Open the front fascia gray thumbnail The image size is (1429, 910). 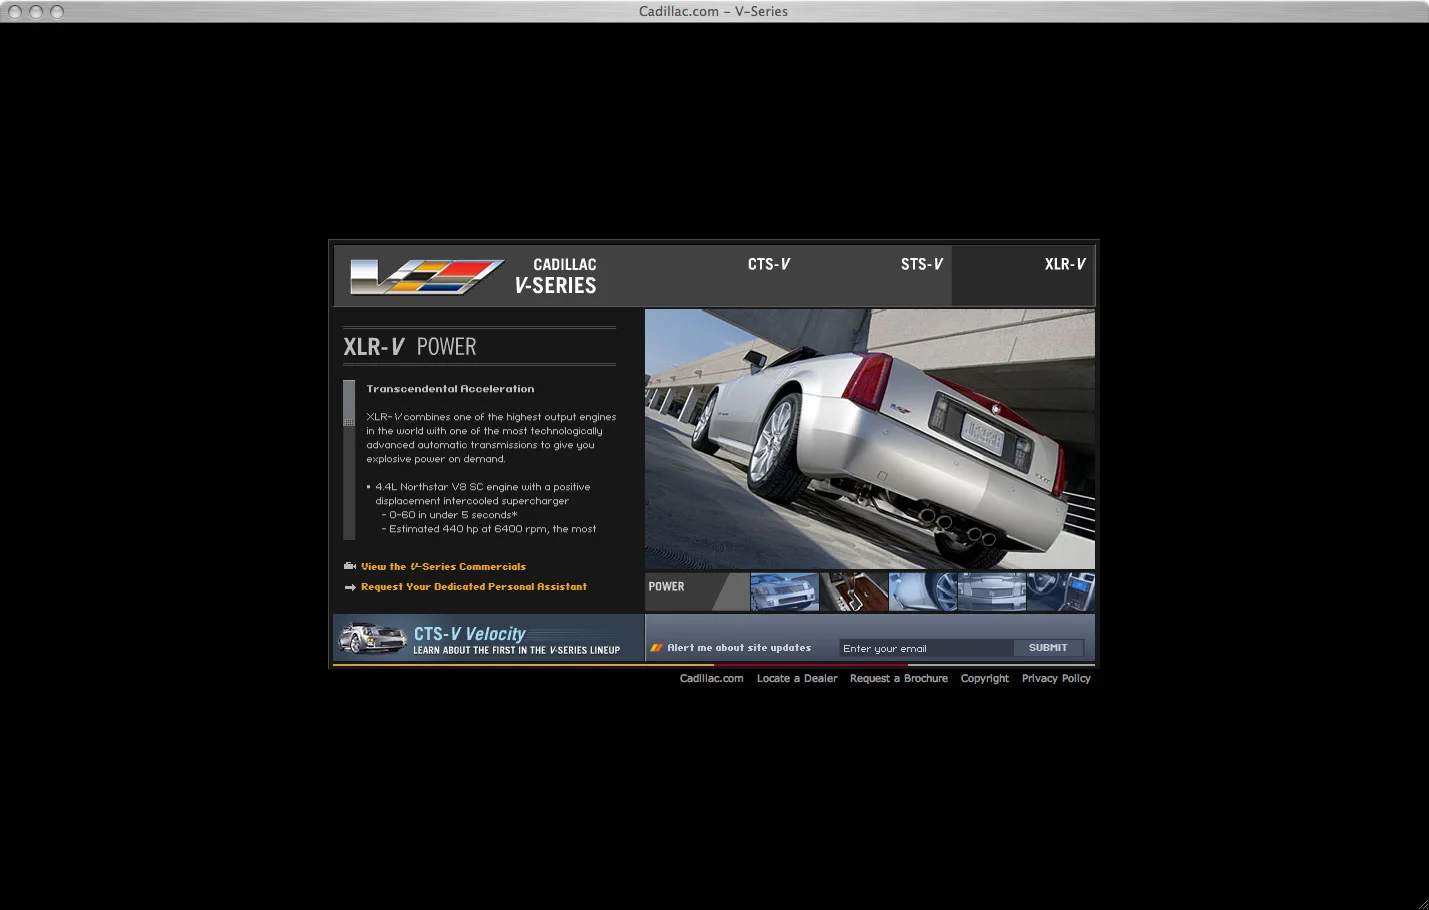click(992, 592)
